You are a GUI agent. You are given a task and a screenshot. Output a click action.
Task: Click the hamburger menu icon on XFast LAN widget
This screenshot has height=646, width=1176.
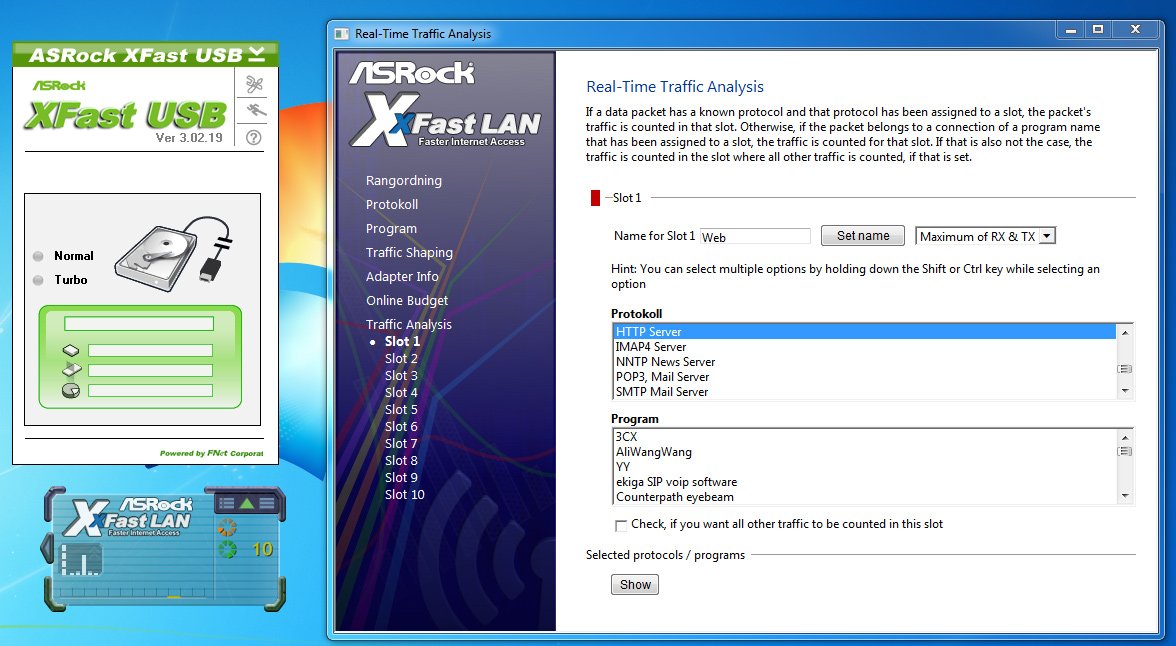[x=266, y=503]
